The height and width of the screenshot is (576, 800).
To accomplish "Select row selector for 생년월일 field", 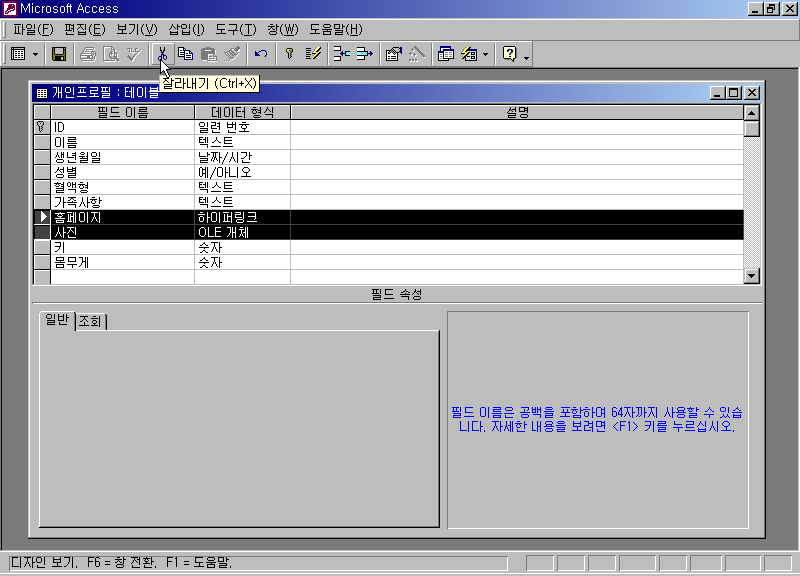I will tap(42, 157).
